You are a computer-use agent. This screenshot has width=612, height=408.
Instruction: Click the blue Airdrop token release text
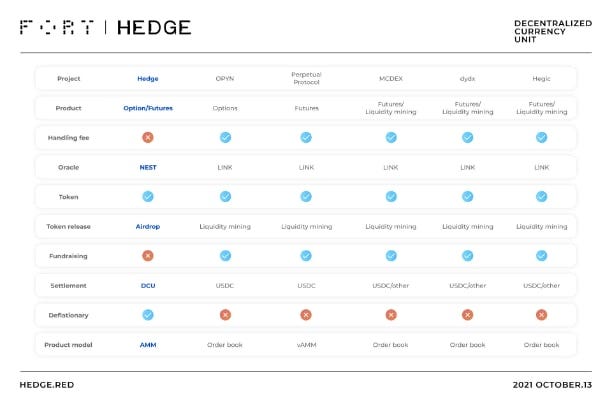(148, 226)
